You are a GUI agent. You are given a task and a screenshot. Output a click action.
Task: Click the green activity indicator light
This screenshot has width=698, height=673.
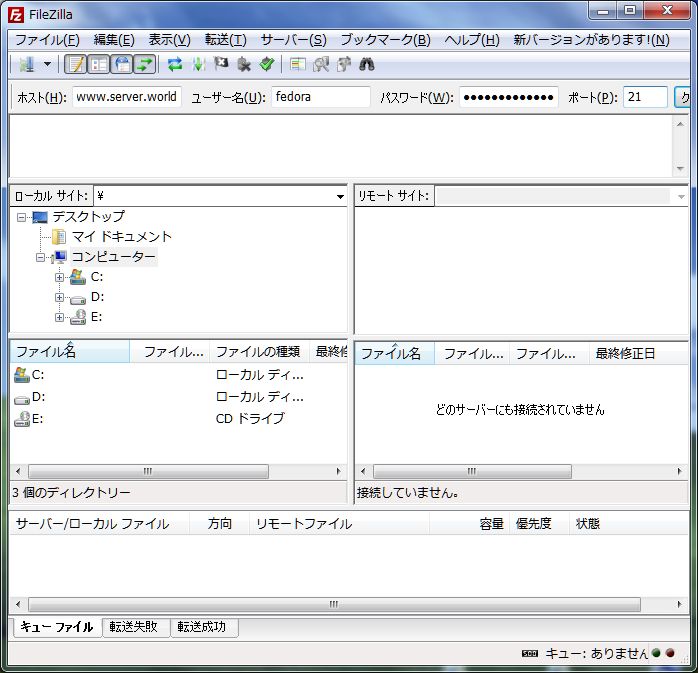[x=656, y=653]
